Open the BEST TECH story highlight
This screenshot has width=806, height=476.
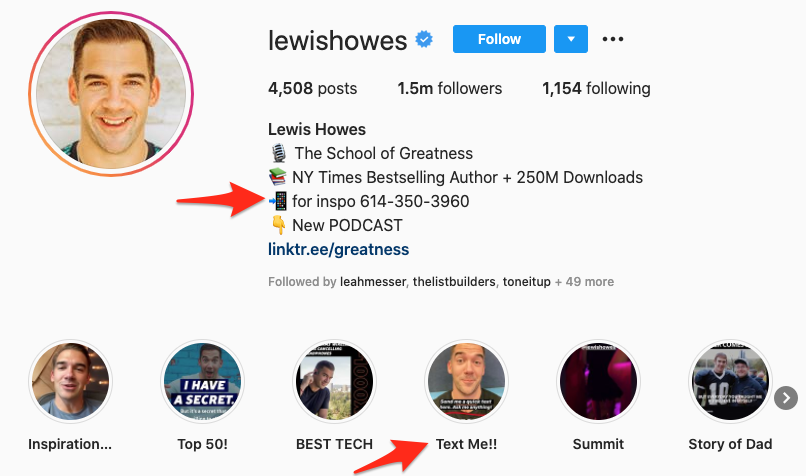(x=335, y=382)
